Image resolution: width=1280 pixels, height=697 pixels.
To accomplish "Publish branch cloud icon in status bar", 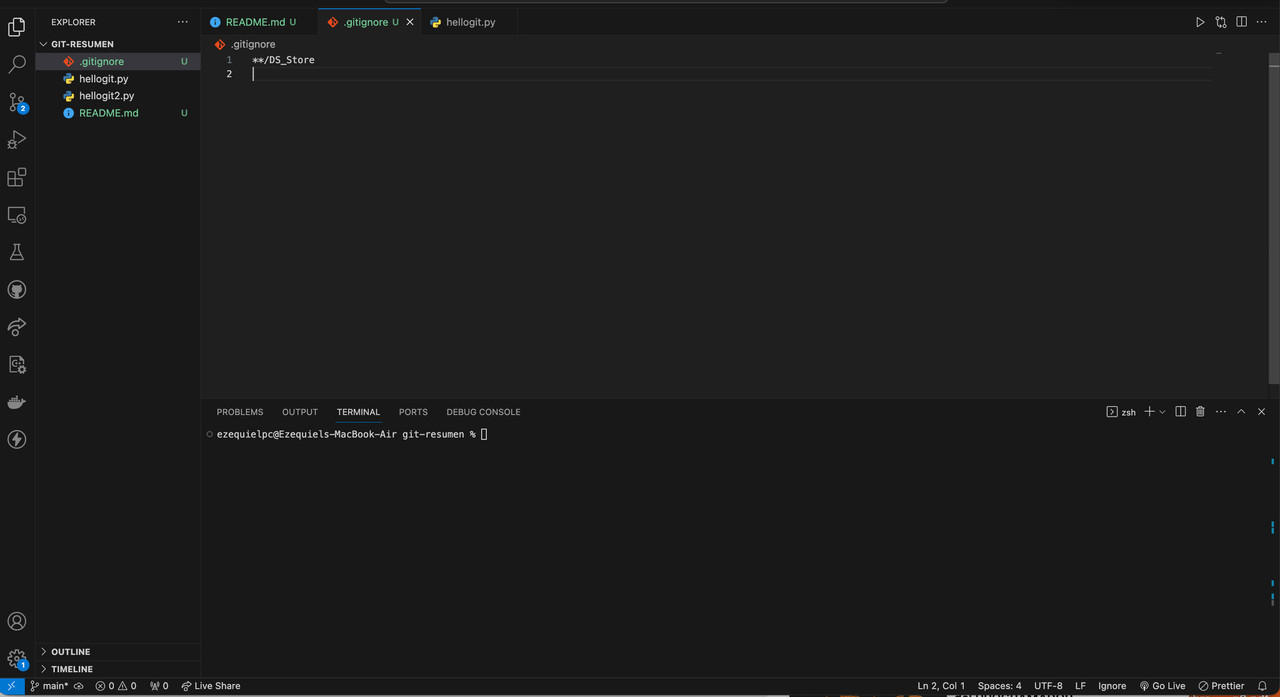I will [79, 686].
